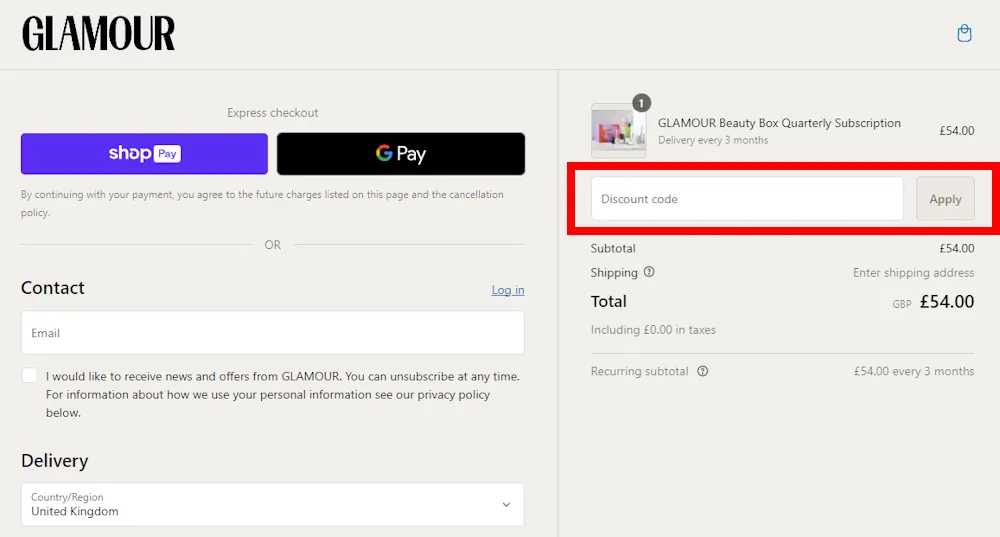Enable GLAMOUR news and offers checkbox
Screen dimensions: 1000x537
pyautogui.click(x=29, y=375)
